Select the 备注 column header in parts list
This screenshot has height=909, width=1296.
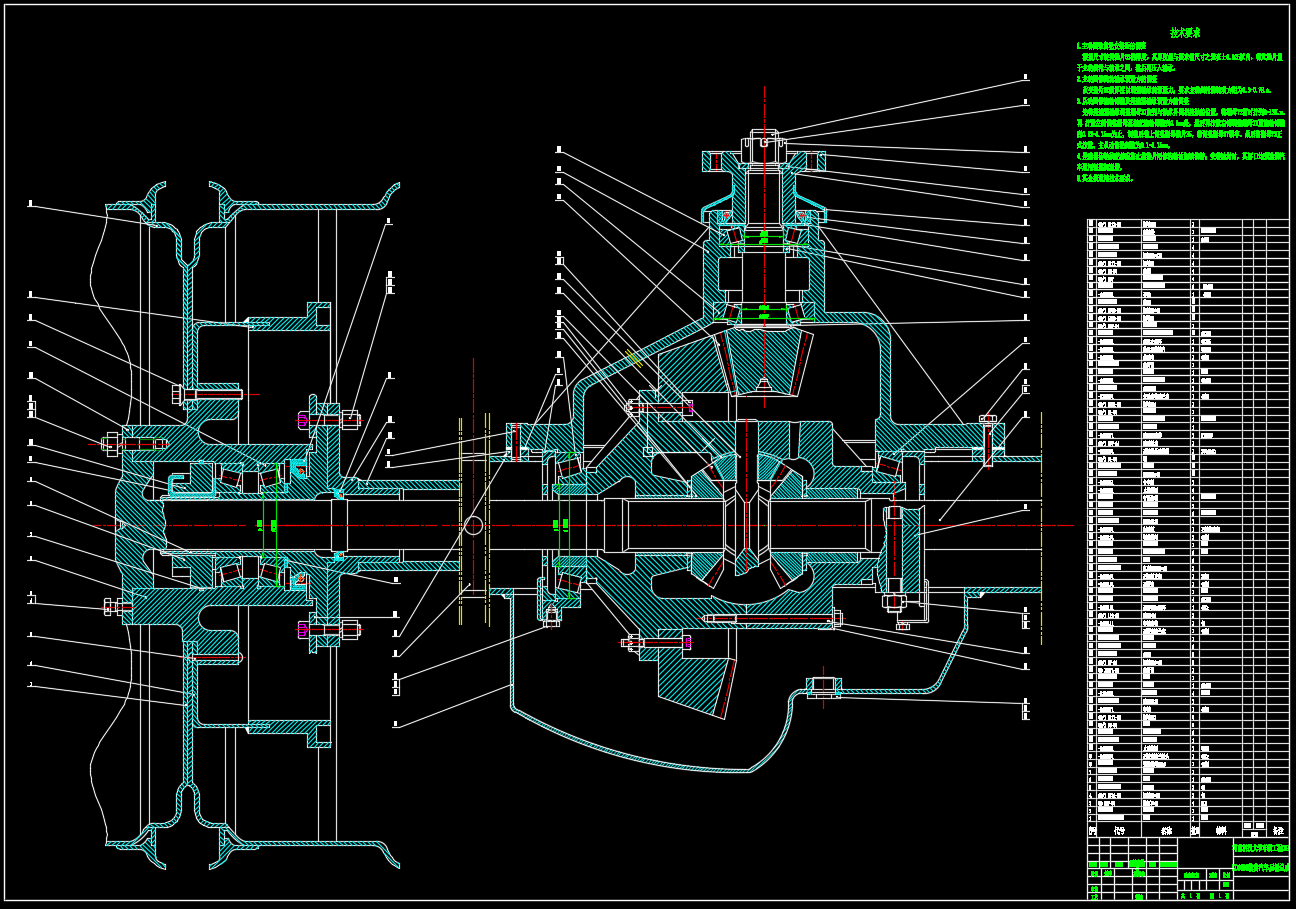[1277, 830]
